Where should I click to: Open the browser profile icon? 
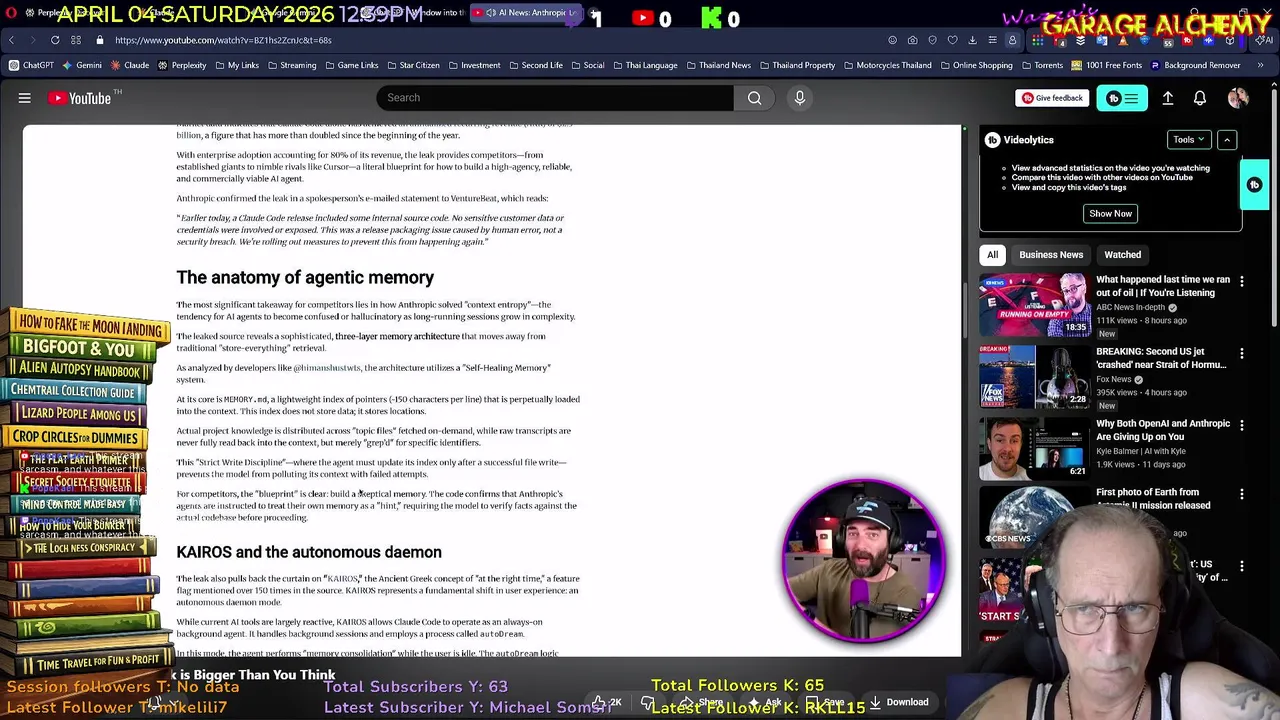tap(1012, 40)
